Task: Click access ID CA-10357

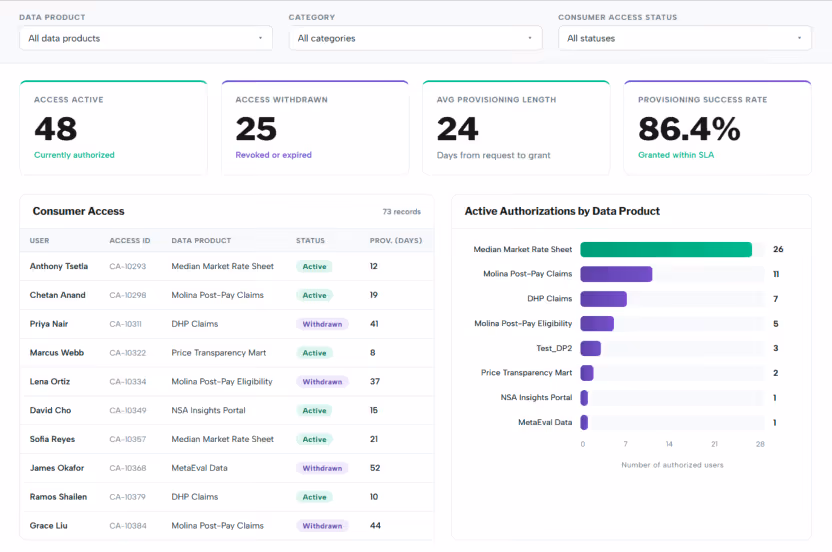Action: point(127,439)
